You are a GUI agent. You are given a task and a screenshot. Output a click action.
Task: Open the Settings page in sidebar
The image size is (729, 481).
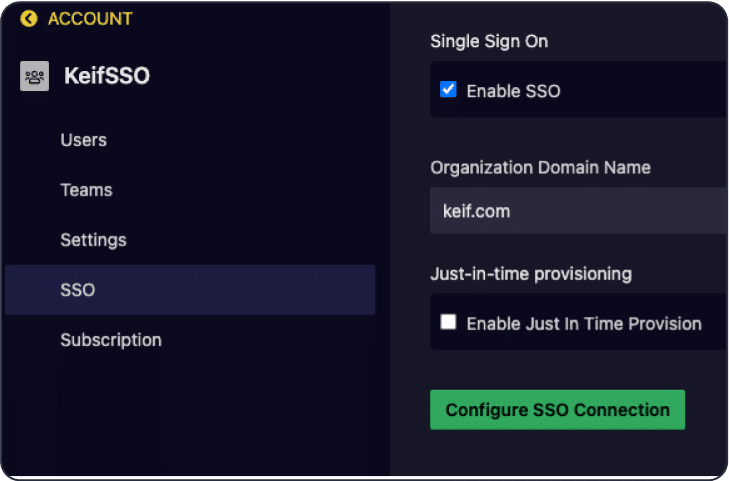click(93, 240)
